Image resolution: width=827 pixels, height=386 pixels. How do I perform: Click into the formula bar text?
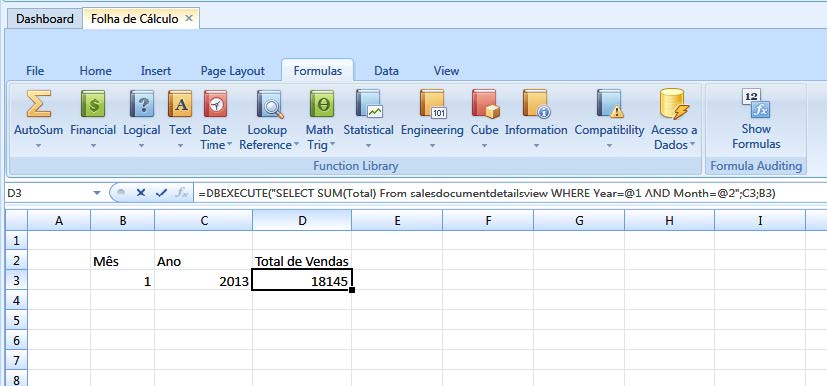[x=487, y=194]
